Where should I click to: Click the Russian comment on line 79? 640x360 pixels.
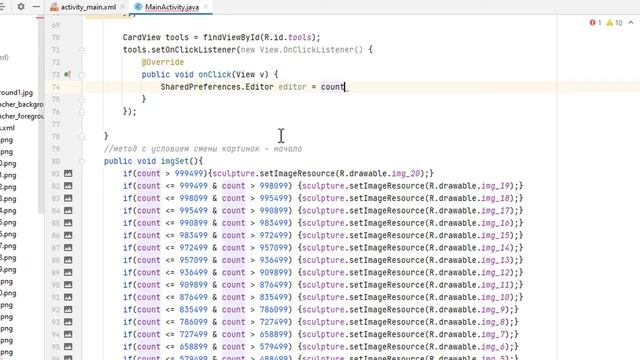203,149
